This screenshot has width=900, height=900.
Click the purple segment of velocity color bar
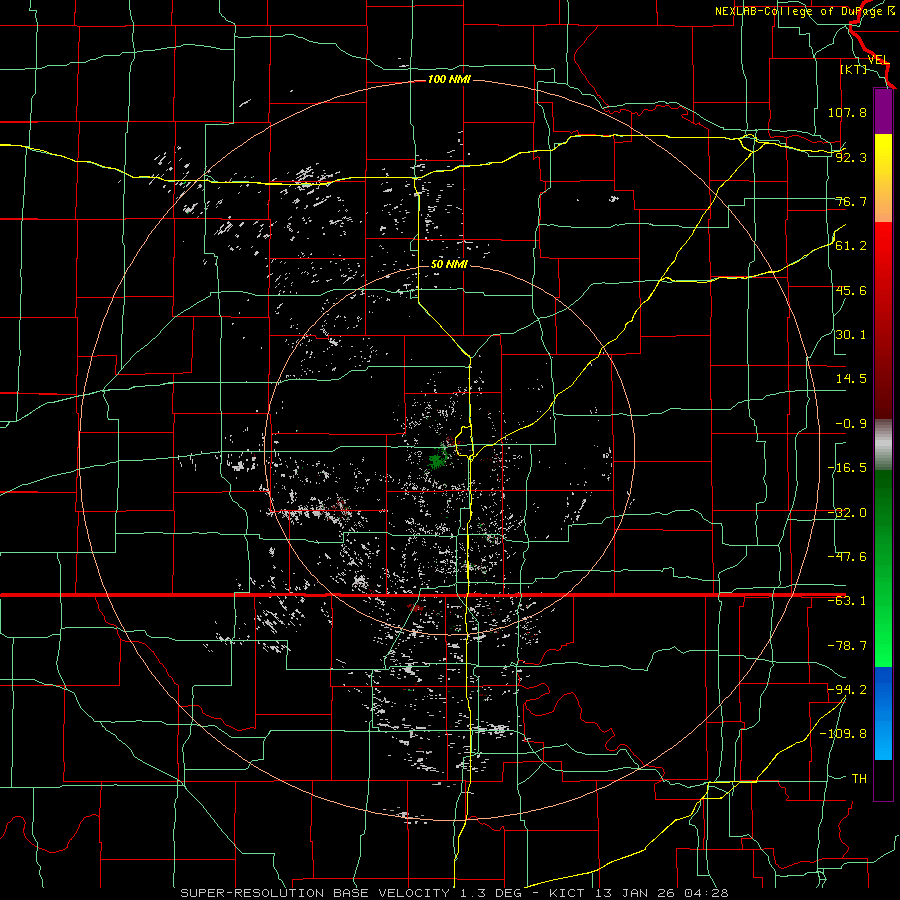[x=883, y=111]
